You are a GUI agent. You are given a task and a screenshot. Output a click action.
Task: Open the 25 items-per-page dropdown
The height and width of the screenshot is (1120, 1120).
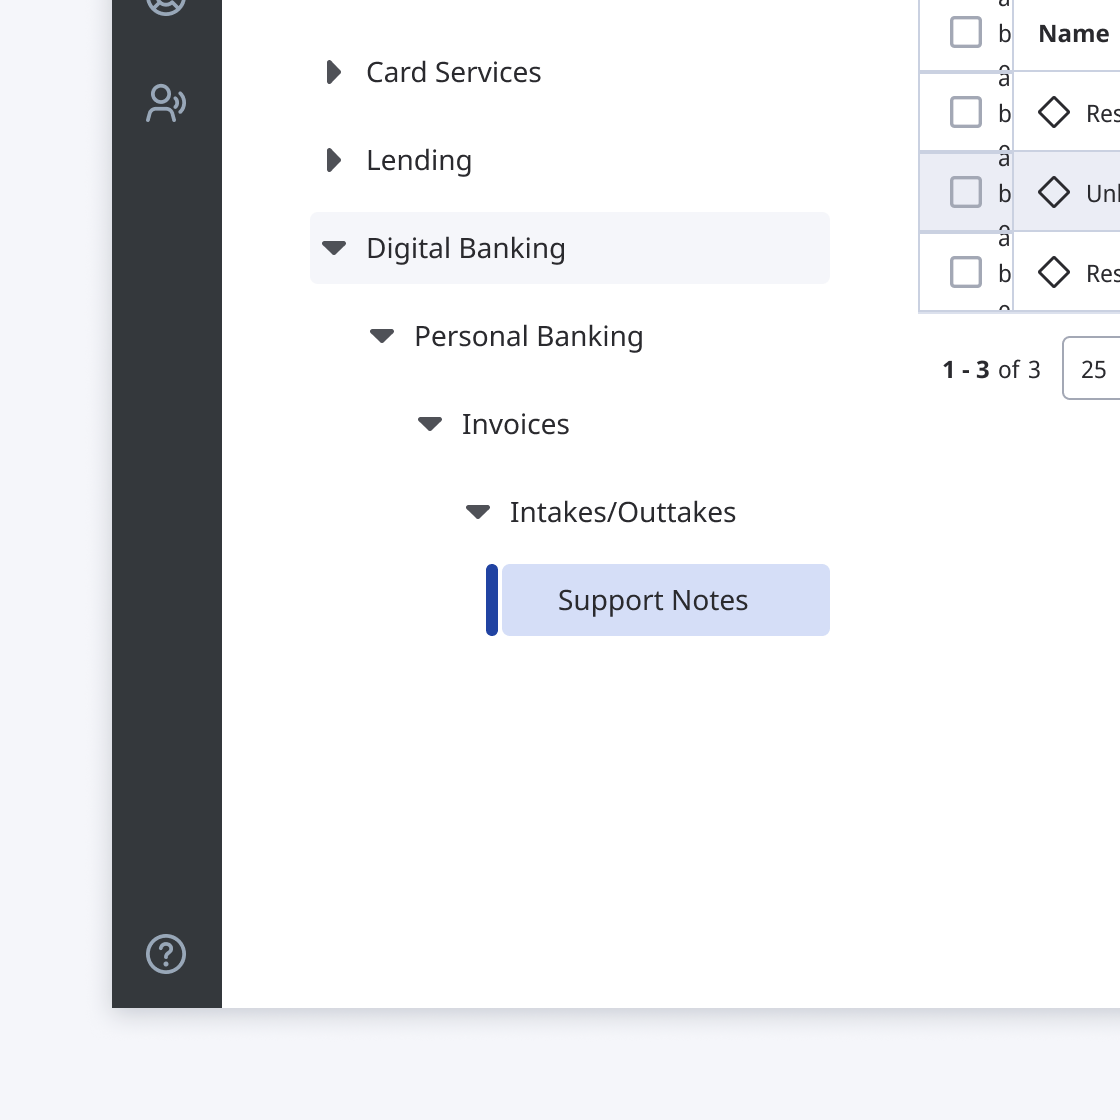pyautogui.click(x=1091, y=369)
